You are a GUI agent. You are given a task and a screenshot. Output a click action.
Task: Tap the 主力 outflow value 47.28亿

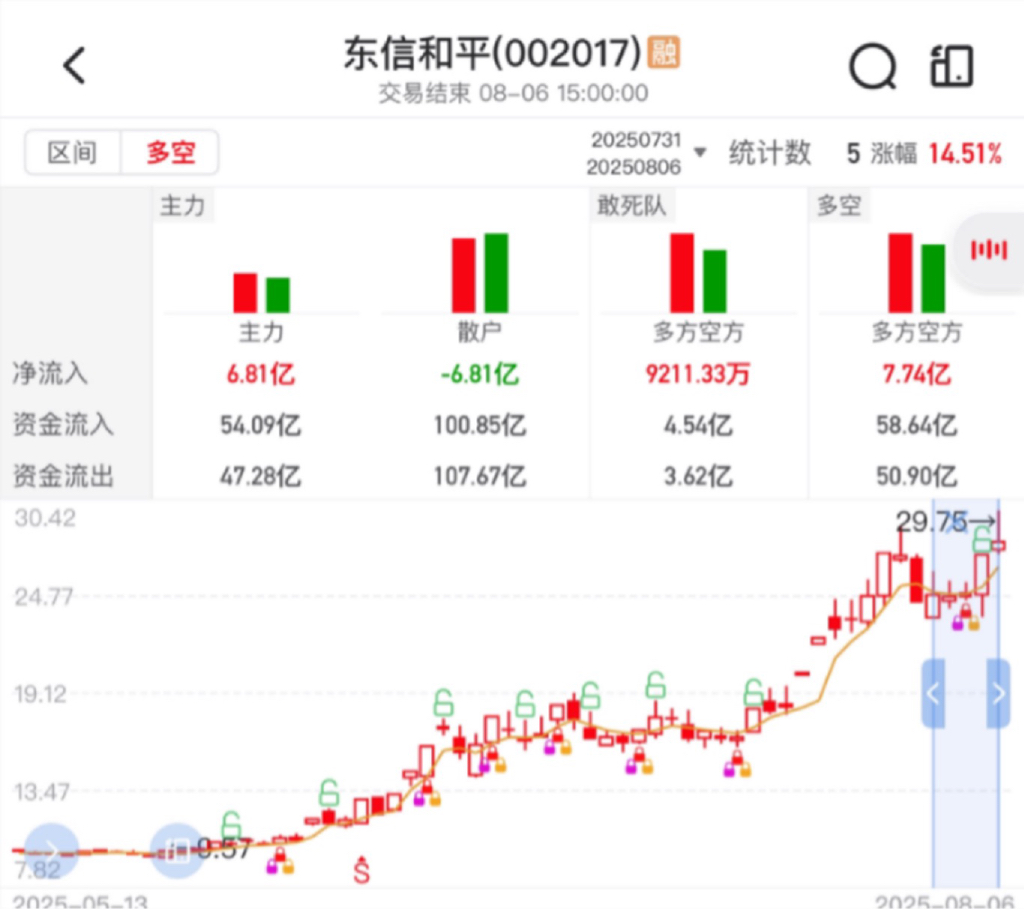pyautogui.click(x=261, y=476)
